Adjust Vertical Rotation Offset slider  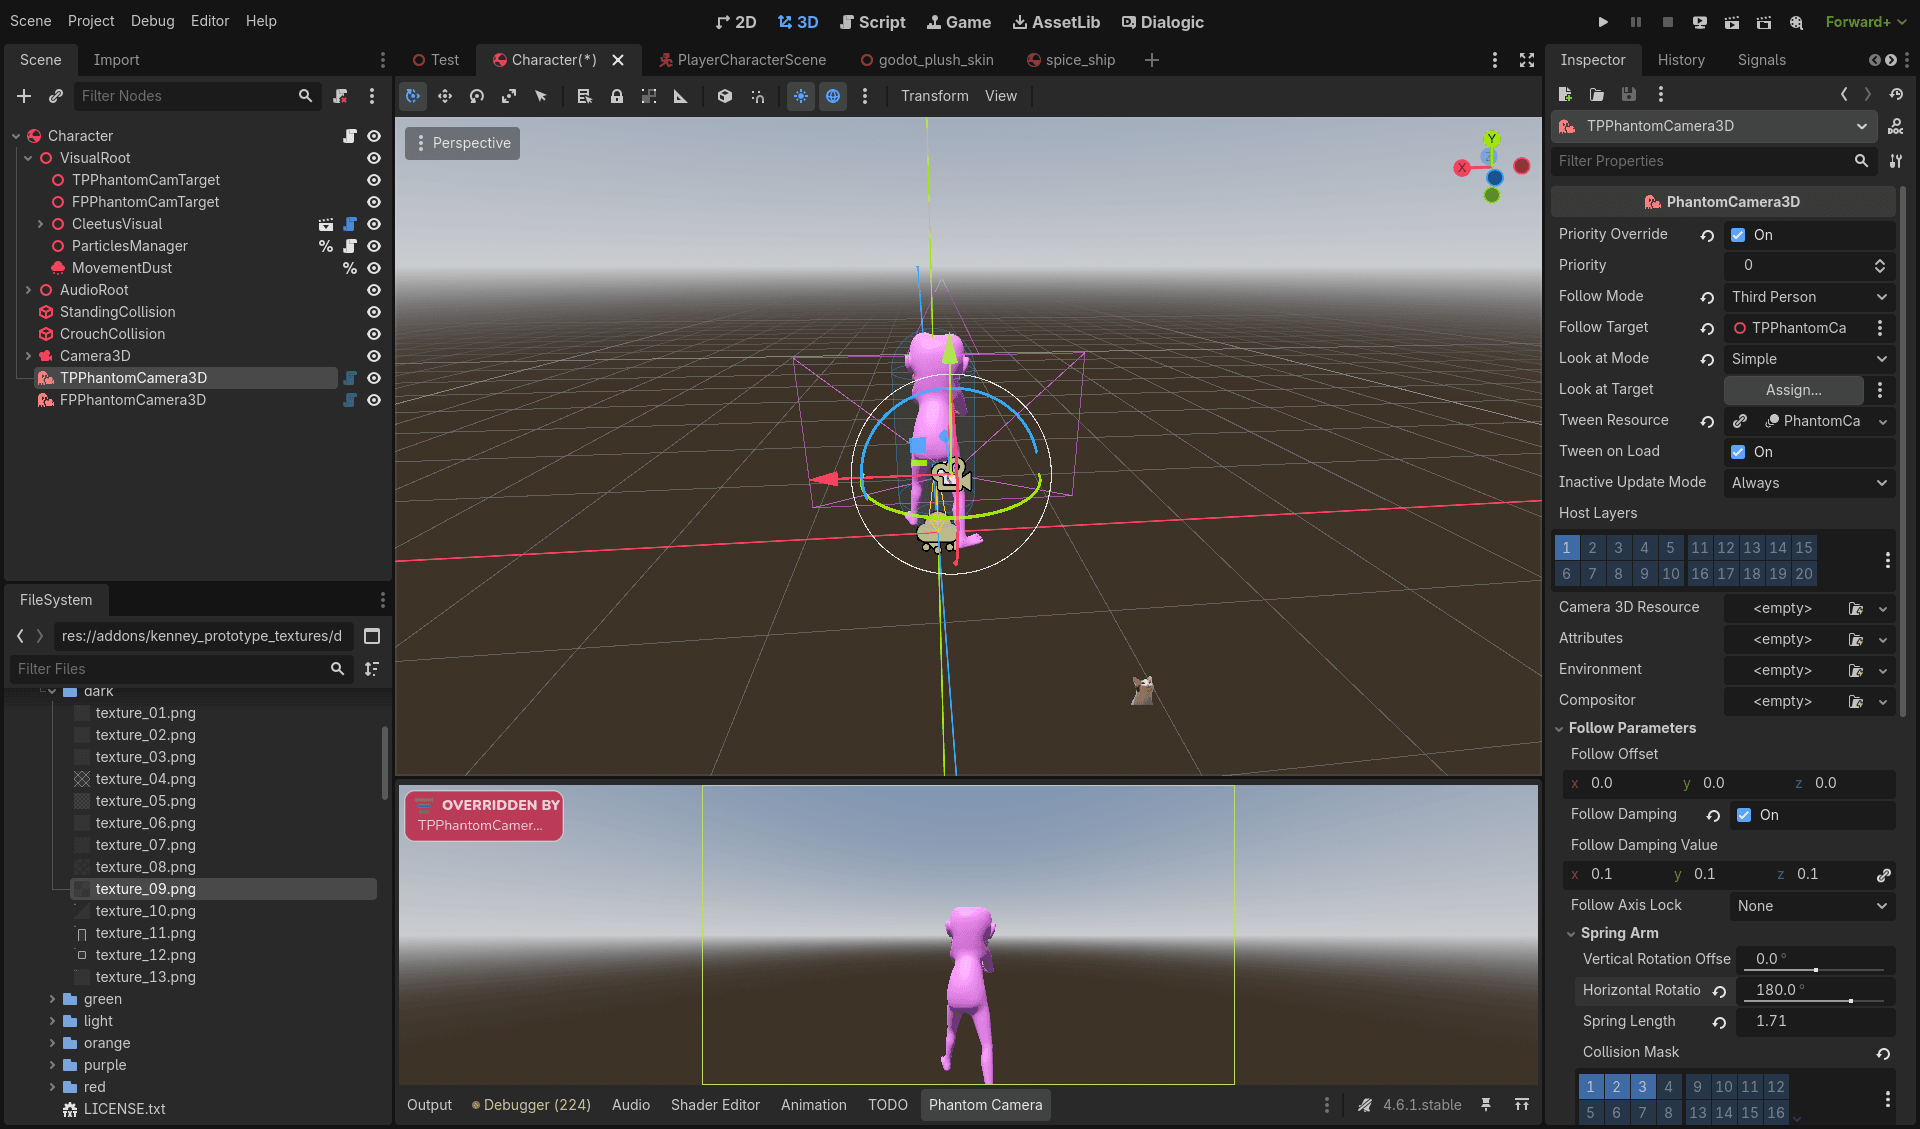1816,959
